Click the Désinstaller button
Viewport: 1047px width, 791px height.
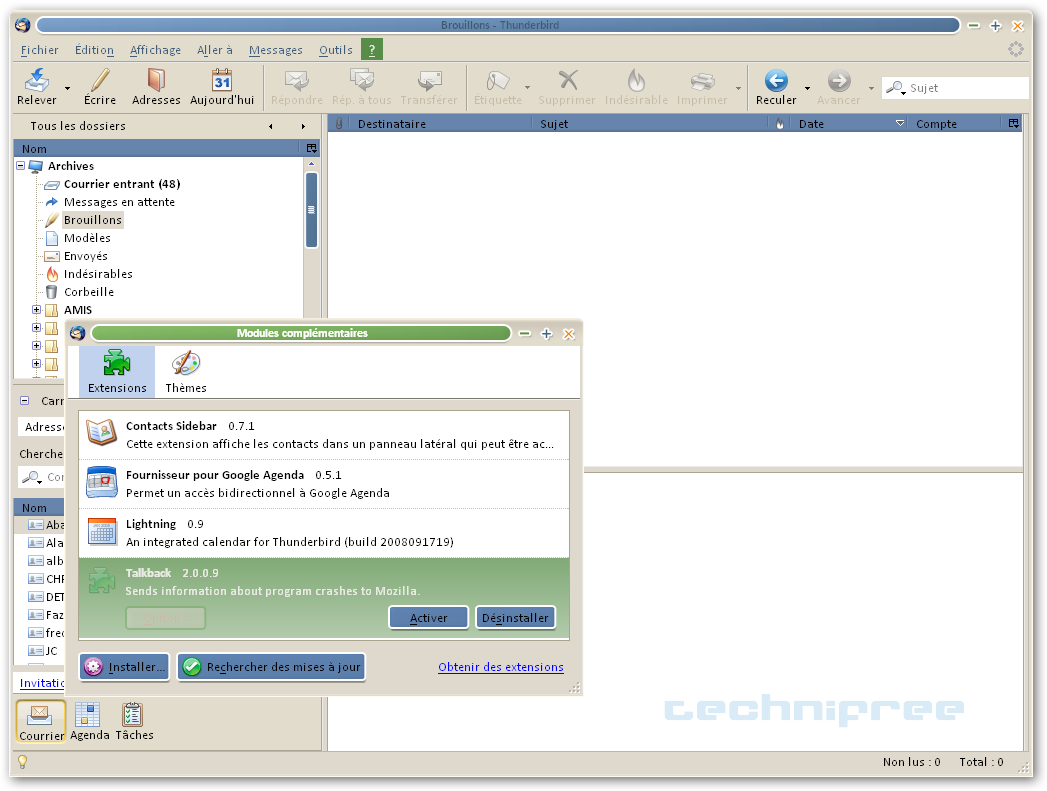[x=515, y=618]
